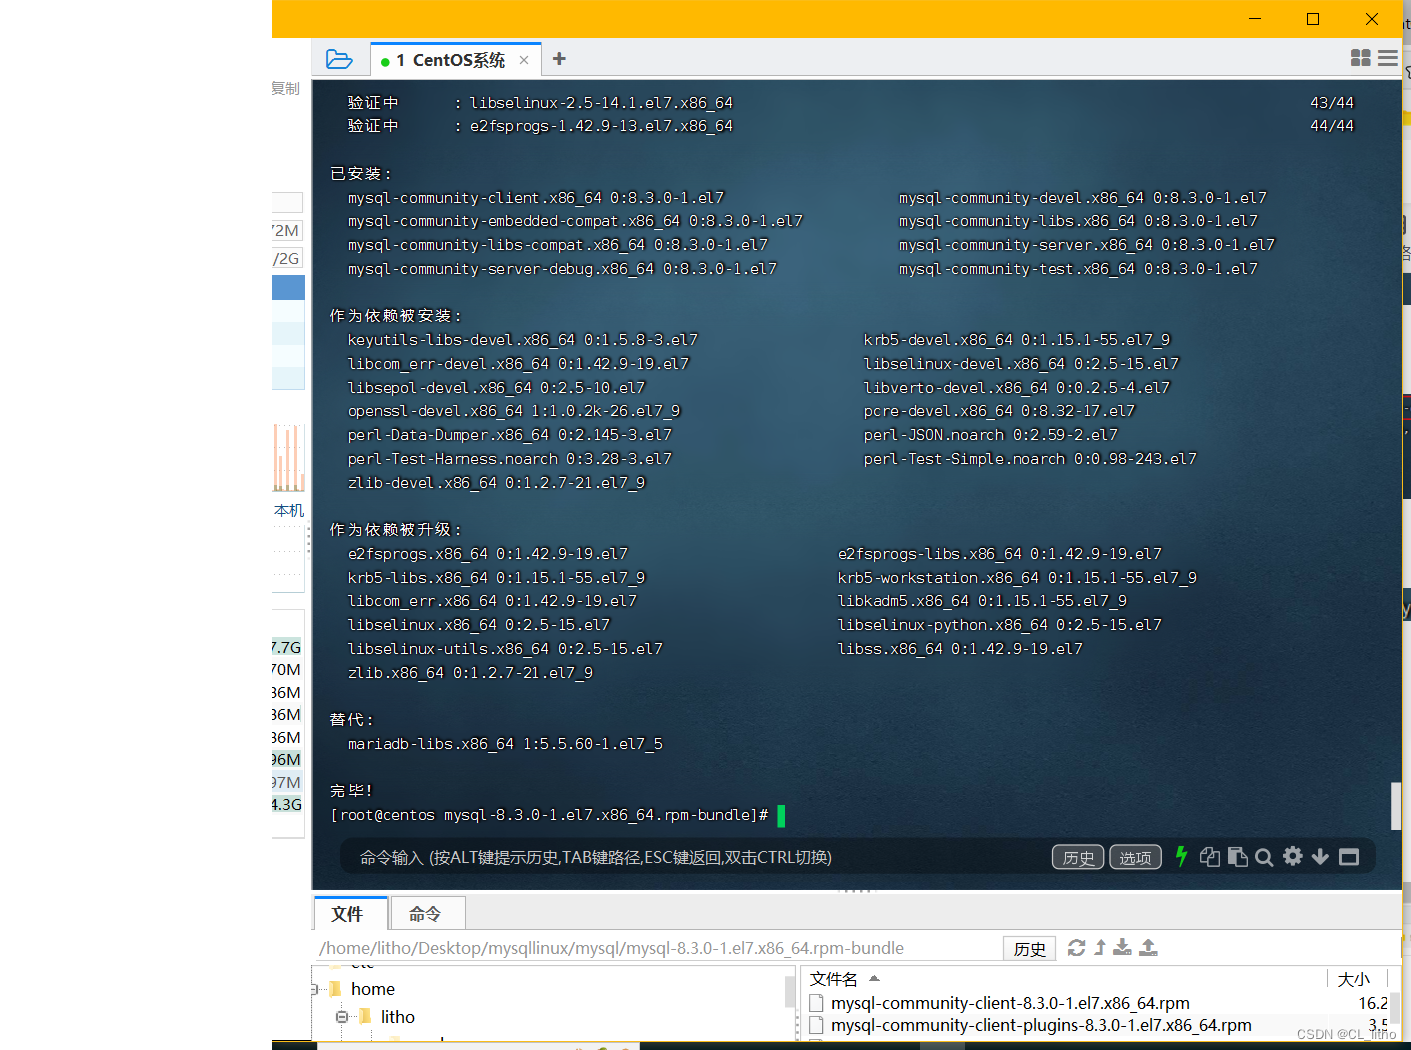Click the 复制 label in left panel
1411x1050 pixels.
click(286, 88)
